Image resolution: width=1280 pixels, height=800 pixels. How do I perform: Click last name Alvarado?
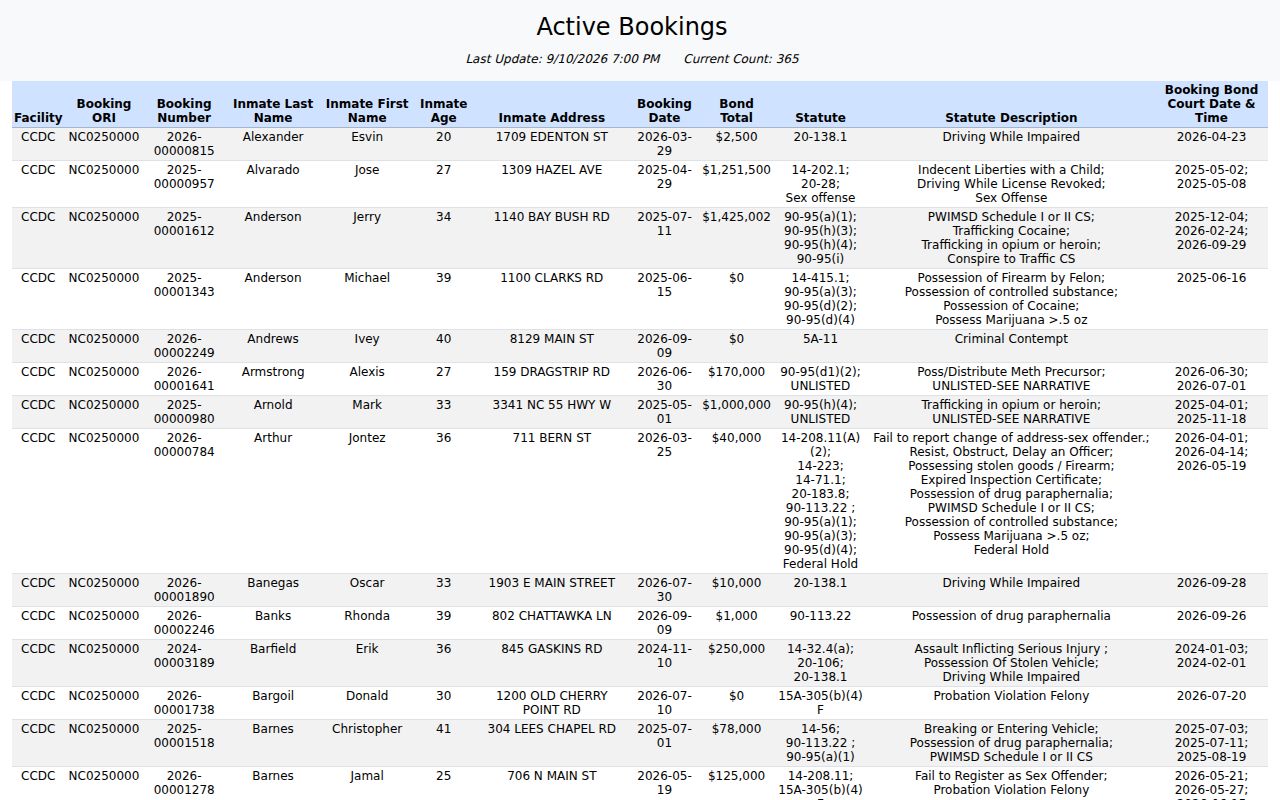click(273, 170)
